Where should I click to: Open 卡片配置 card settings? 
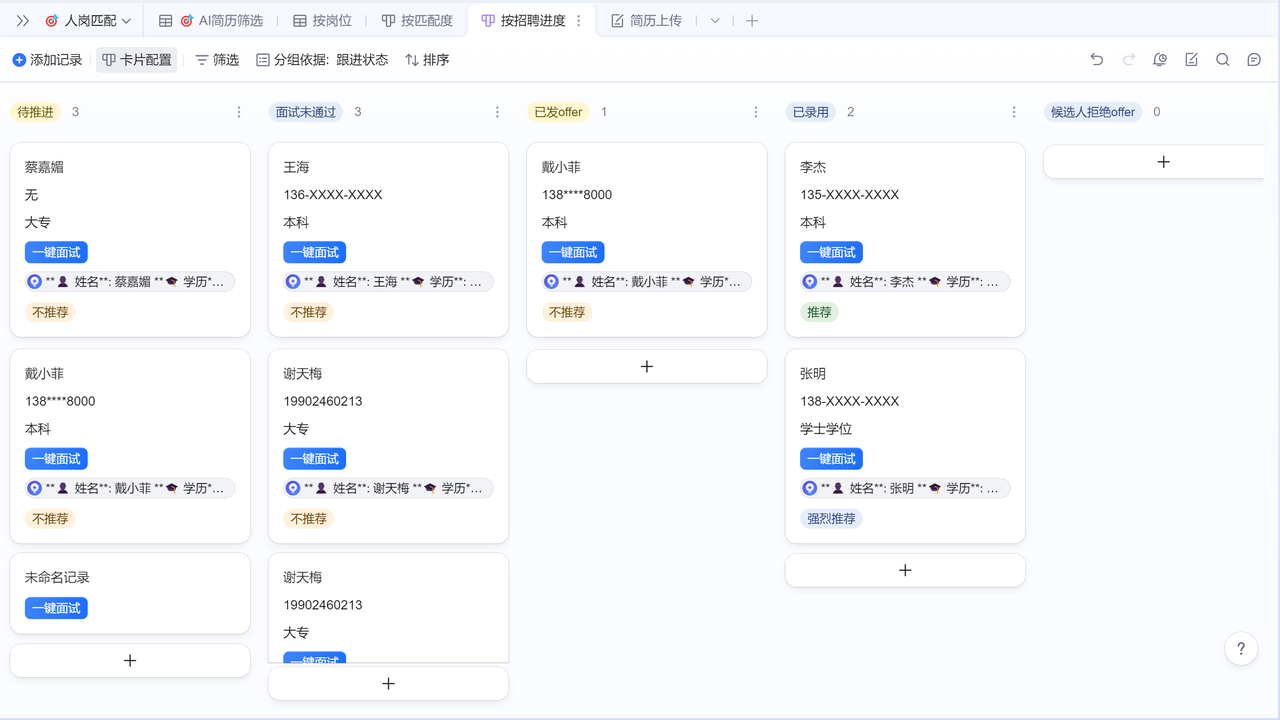coord(137,60)
